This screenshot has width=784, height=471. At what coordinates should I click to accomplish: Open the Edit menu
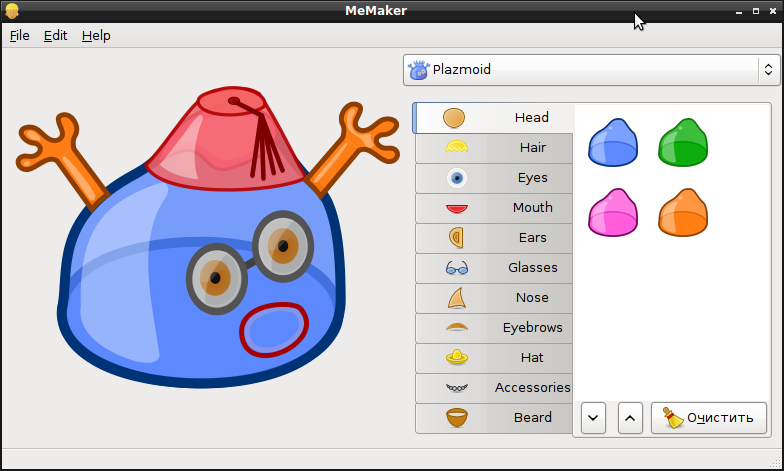click(55, 36)
